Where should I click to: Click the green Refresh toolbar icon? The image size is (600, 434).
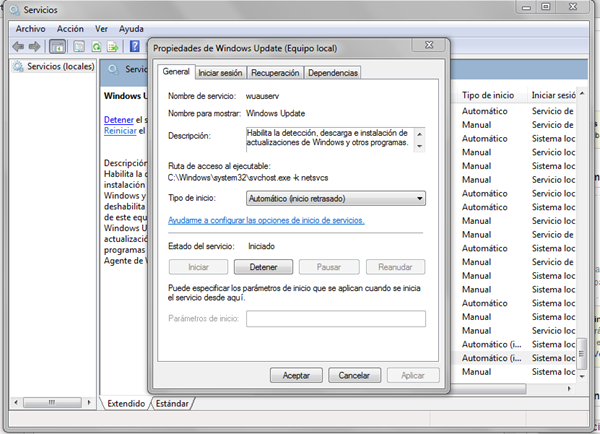pos(96,47)
